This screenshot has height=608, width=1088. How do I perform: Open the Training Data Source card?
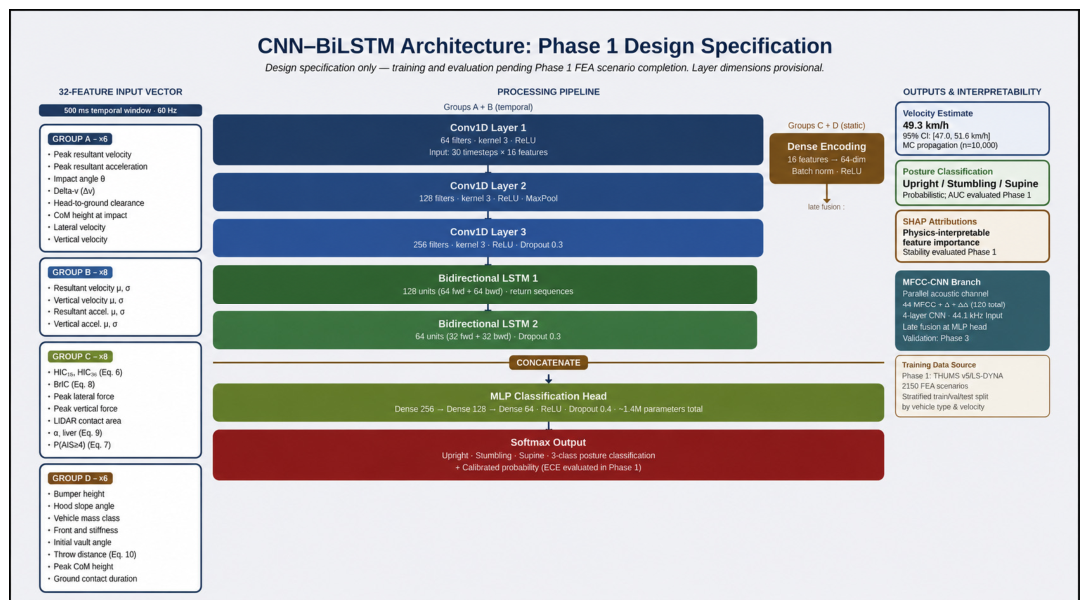(972, 386)
